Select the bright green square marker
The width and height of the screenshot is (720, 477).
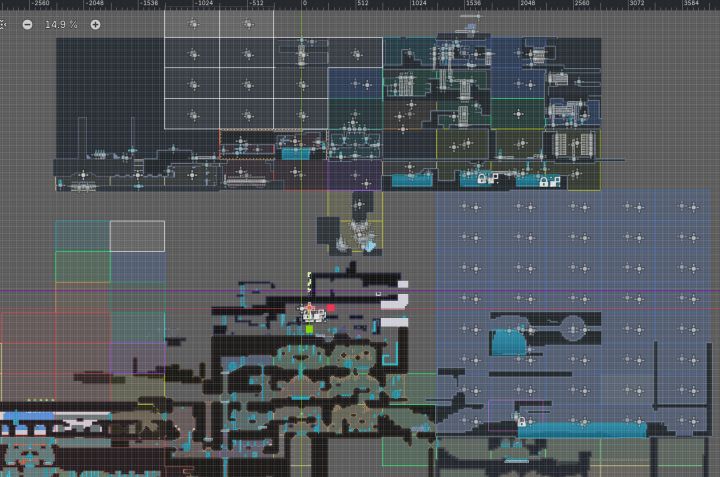click(309, 329)
